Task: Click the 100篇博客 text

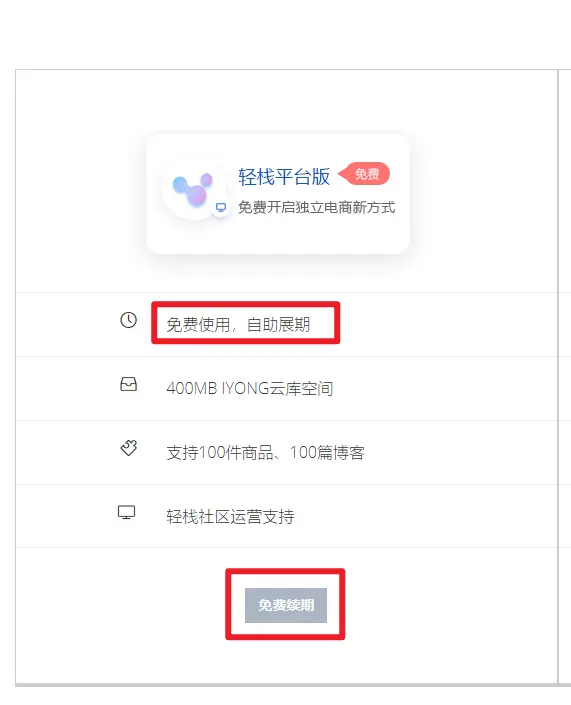Action: pos(327,452)
